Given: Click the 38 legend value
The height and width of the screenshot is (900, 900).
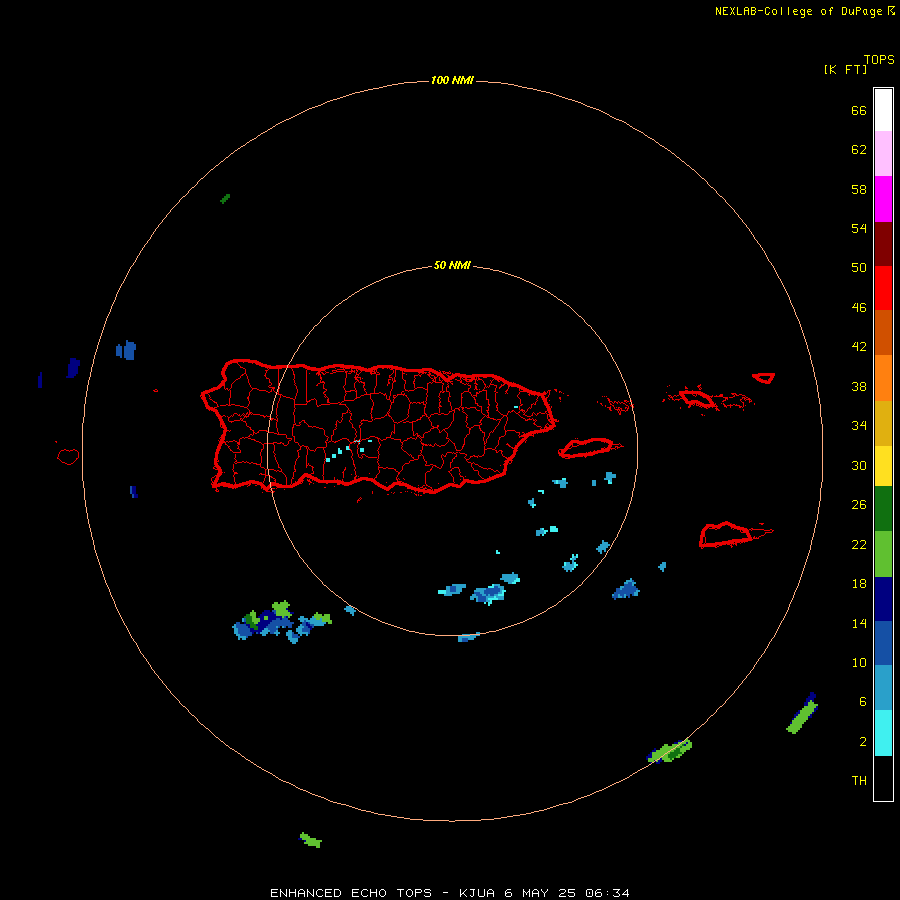Looking at the screenshot, I should [859, 386].
